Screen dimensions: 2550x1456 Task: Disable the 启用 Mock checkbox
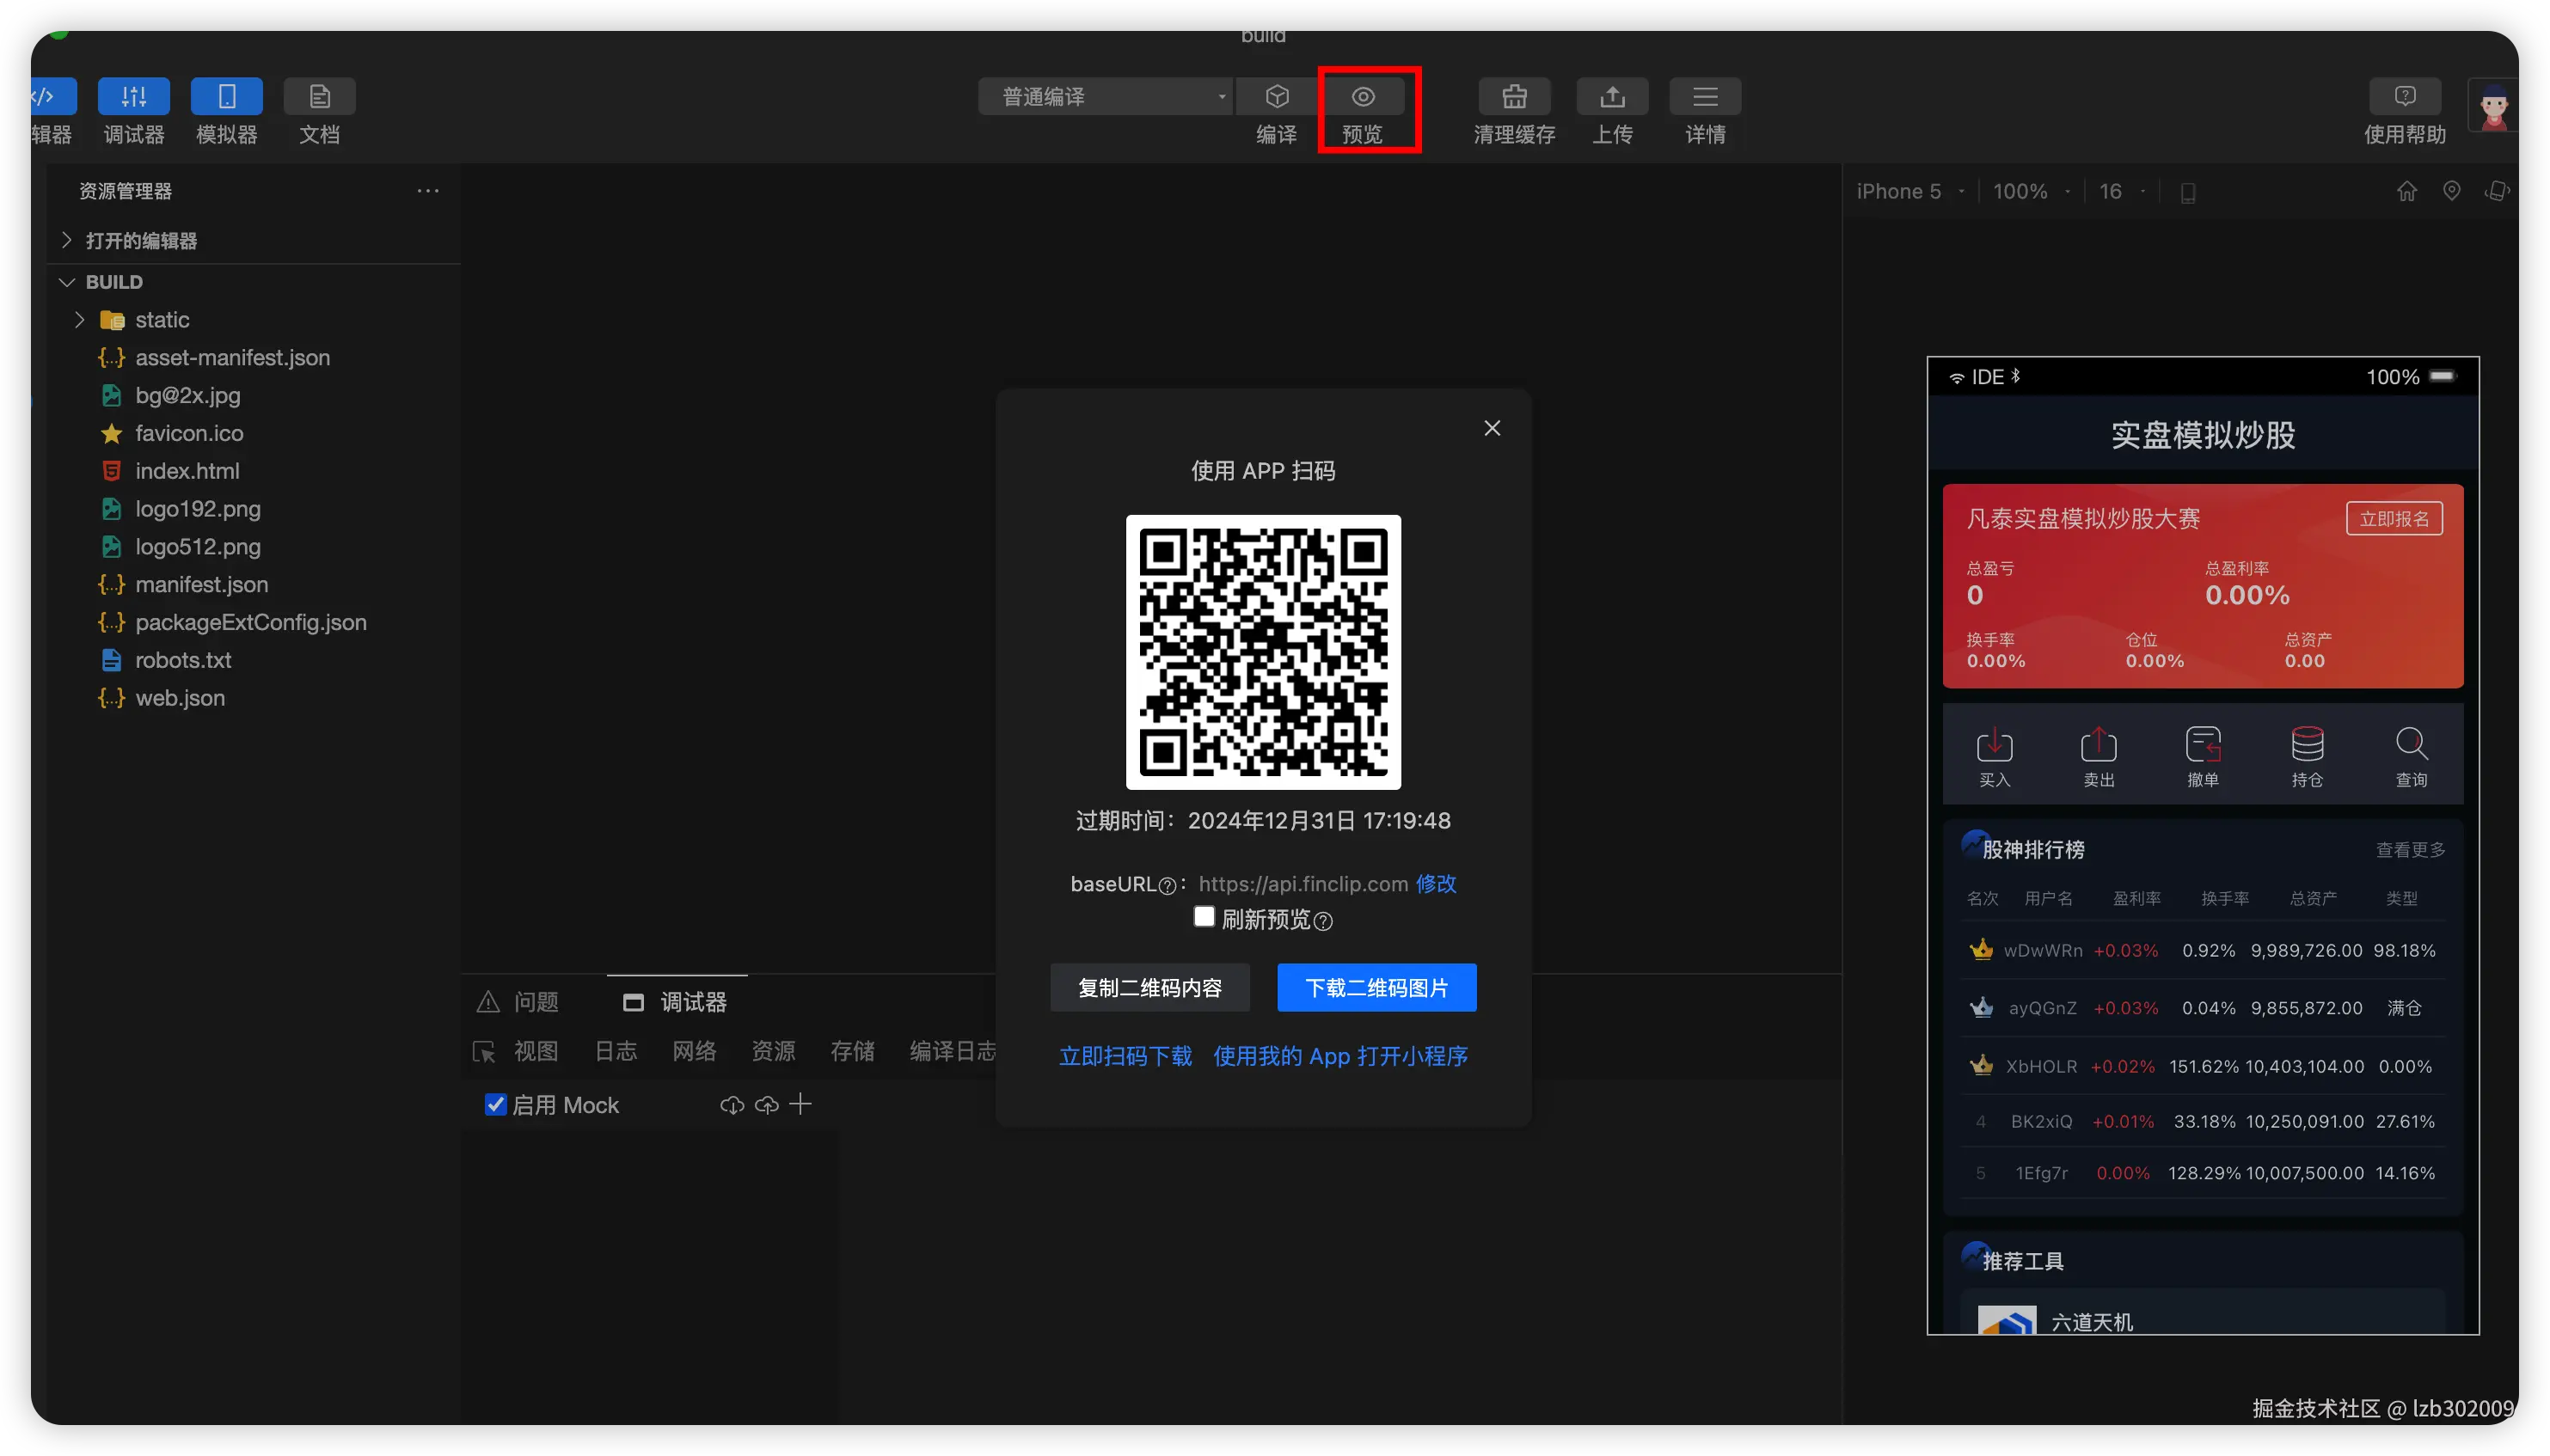point(495,1104)
